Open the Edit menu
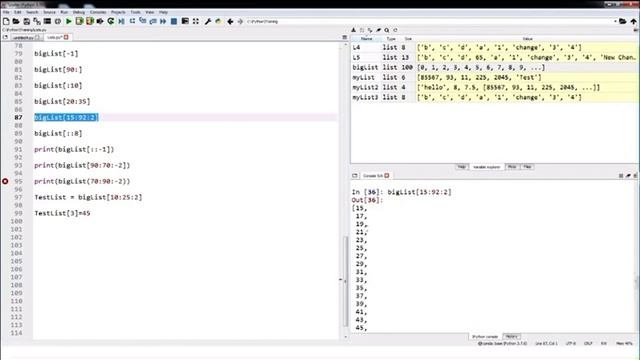The image size is (640, 360). tap(18, 12)
